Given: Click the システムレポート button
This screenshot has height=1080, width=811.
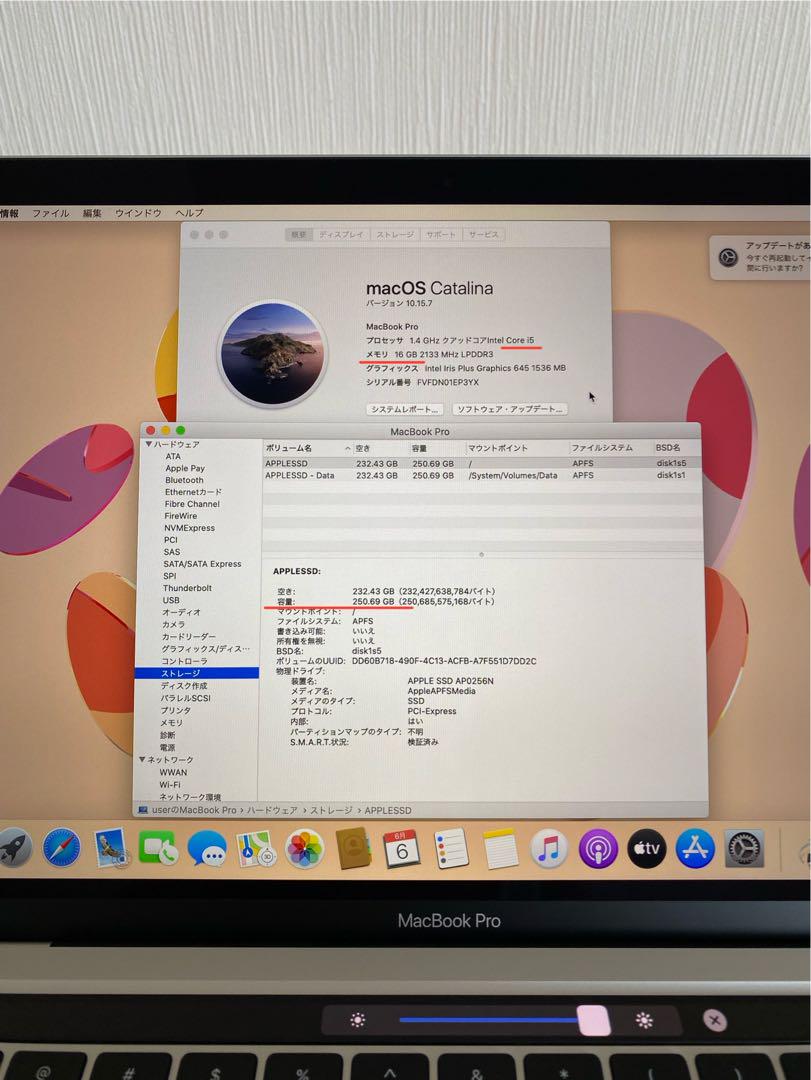Looking at the screenshot, I should [404, 409].
